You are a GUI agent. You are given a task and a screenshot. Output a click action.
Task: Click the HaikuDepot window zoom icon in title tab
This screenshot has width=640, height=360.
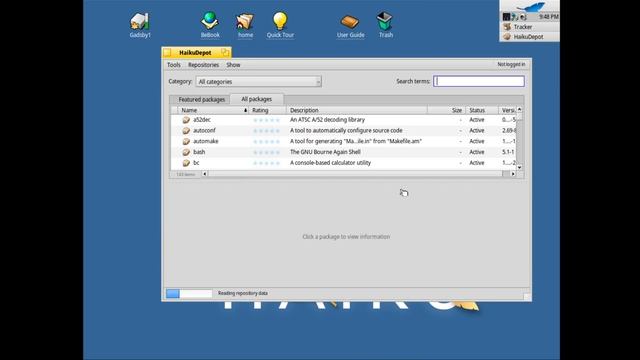[225, 52]
